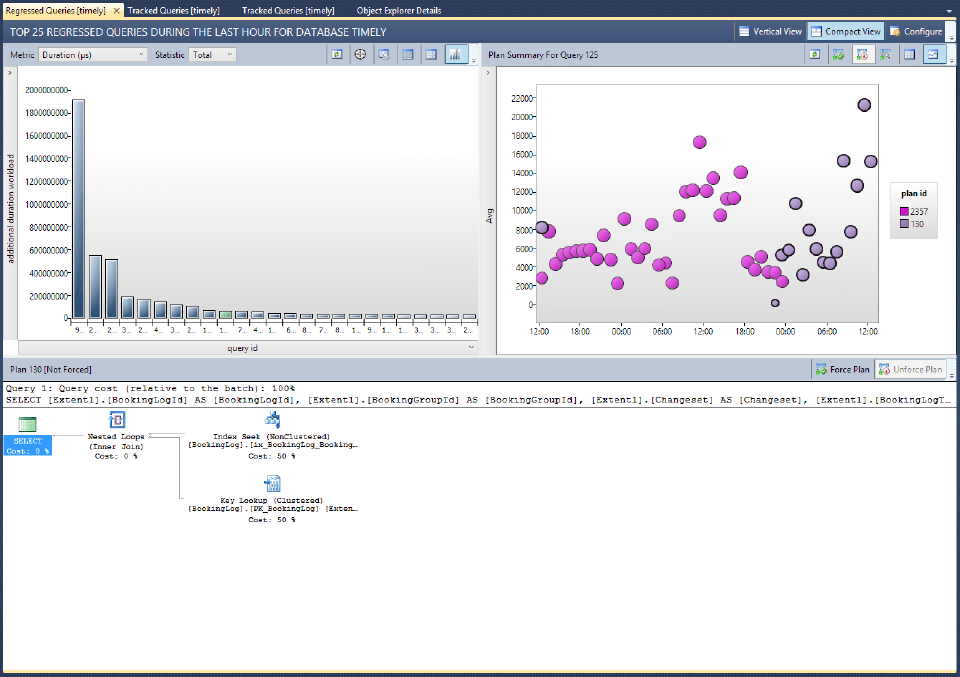Click the Force Plan icon in plan summary toolbar
Image resolution: width=960 pixels, height=677 pixels.
(x=837, y=54)
